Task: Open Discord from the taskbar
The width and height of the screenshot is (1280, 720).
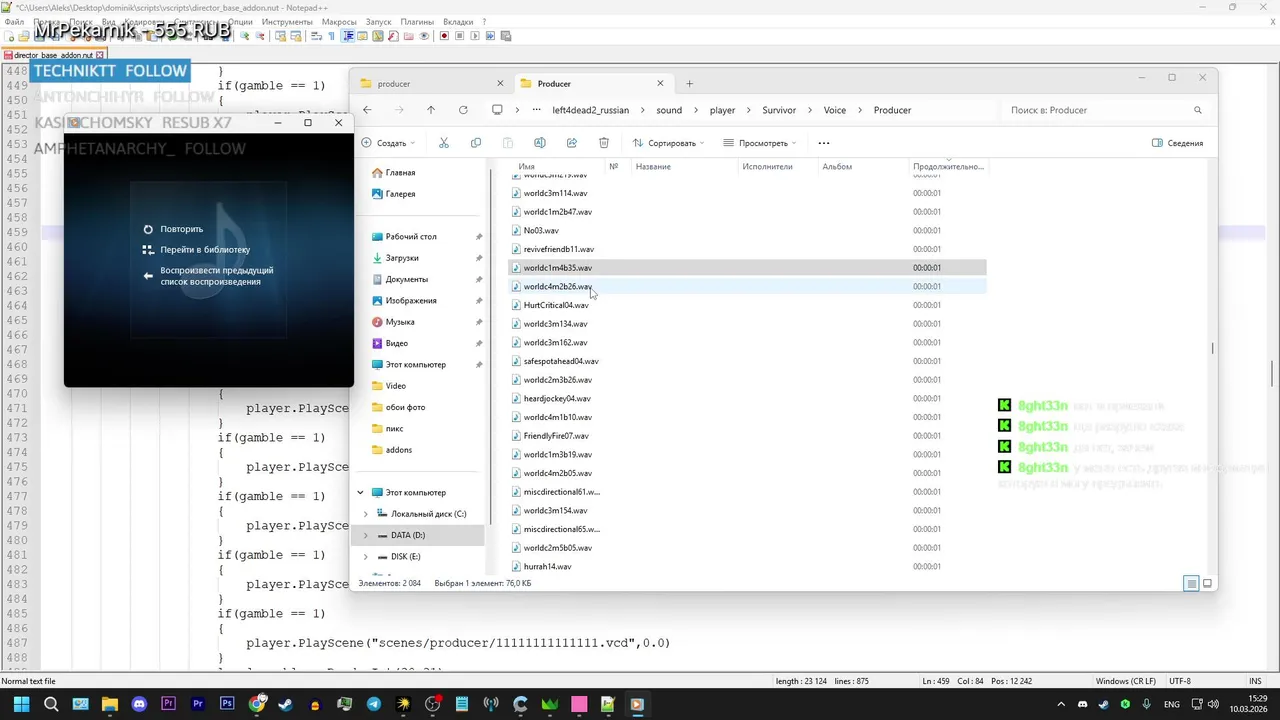Action: pos(139,704)
